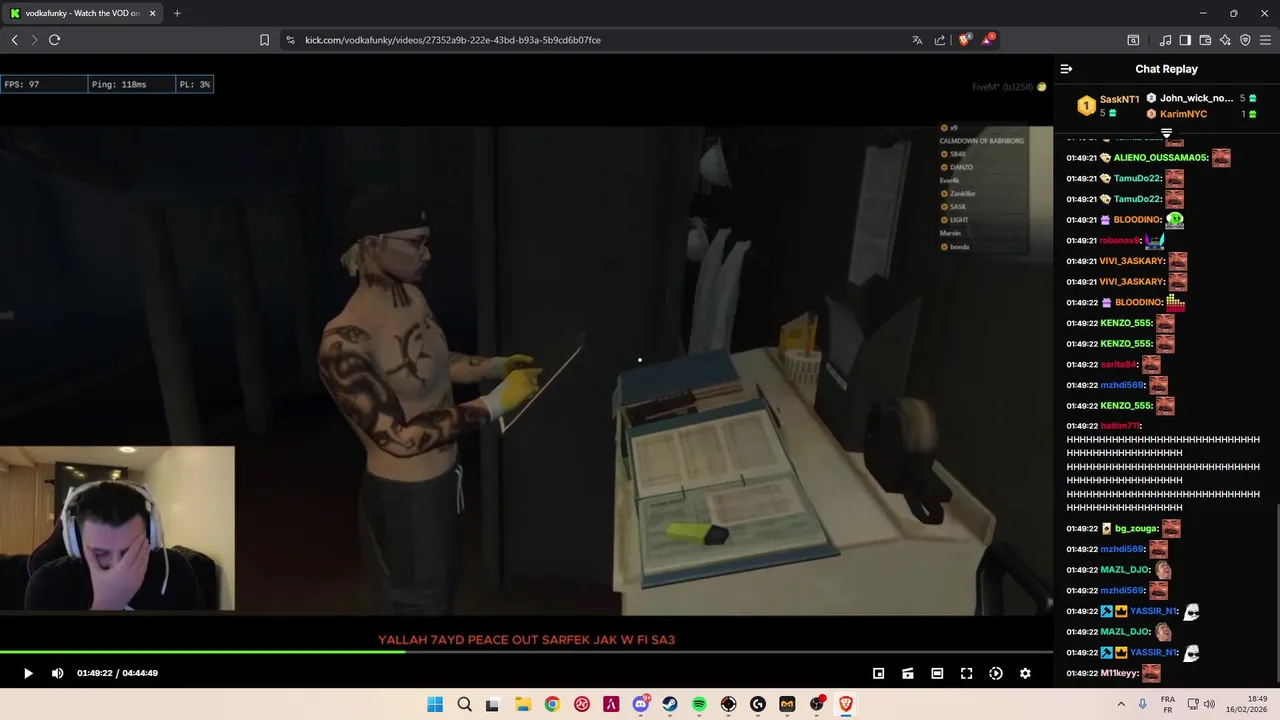Click username hatiim711 in chat
The width and height of the screenshot is (1280, 720).
[1120, 426]
